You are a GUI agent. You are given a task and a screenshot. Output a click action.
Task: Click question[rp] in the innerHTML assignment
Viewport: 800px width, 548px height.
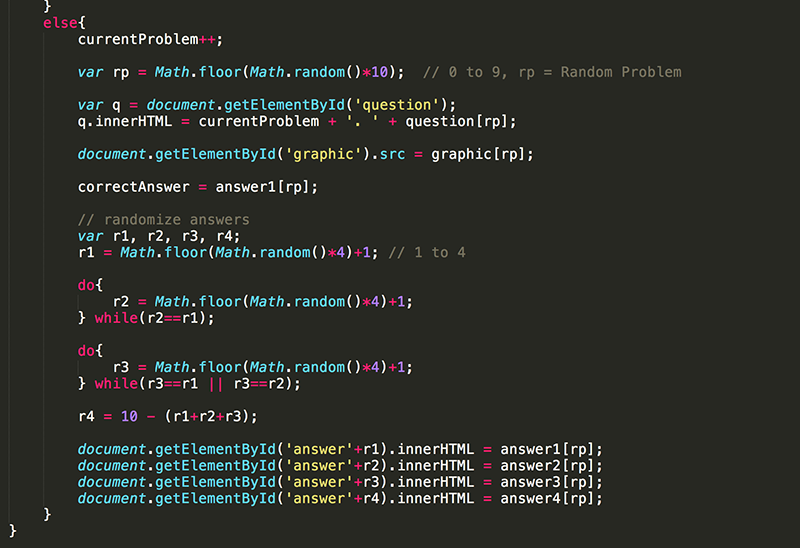click(470, 121)
